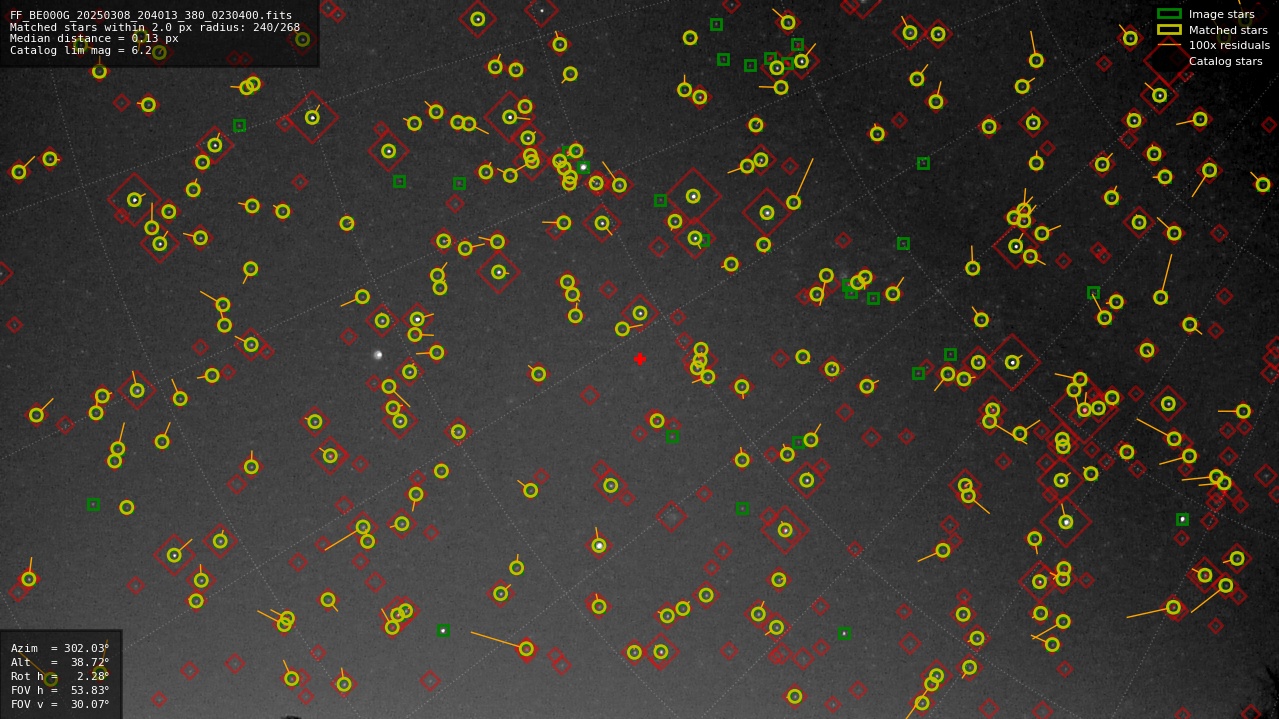Click the 'FOV h = 53.83°' value

tap(60, 690)
